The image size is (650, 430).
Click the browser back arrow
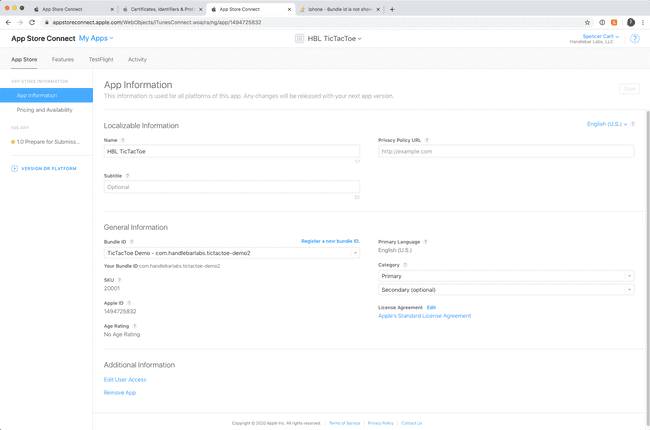tap(8, 22)
